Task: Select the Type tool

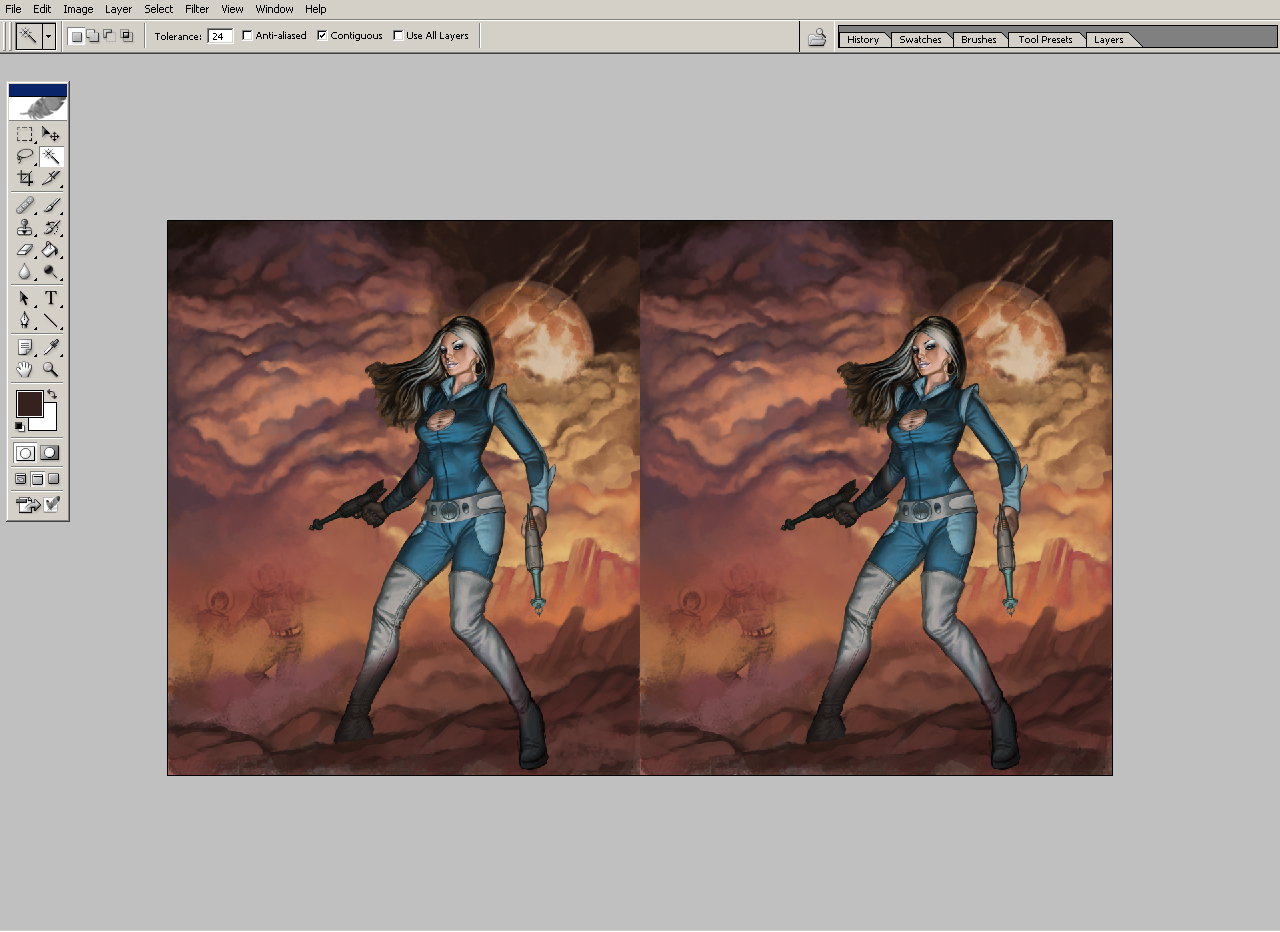Action: pos(51,298)
